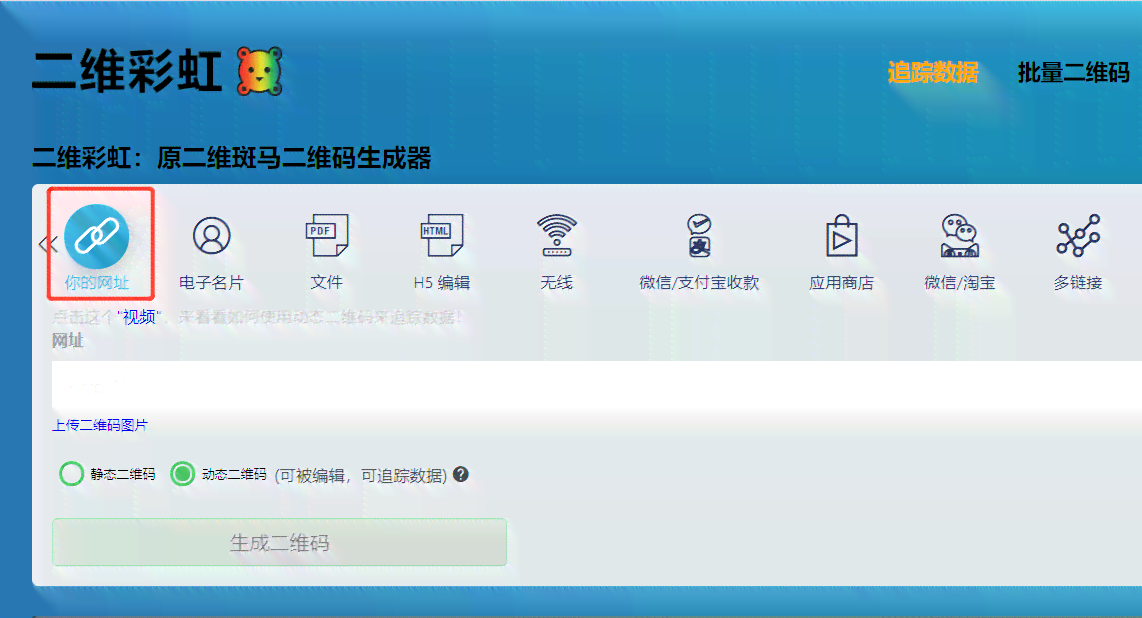Open the 批量二维码 menu item
Screen dimensions: 1142x618
point(1074,72)
